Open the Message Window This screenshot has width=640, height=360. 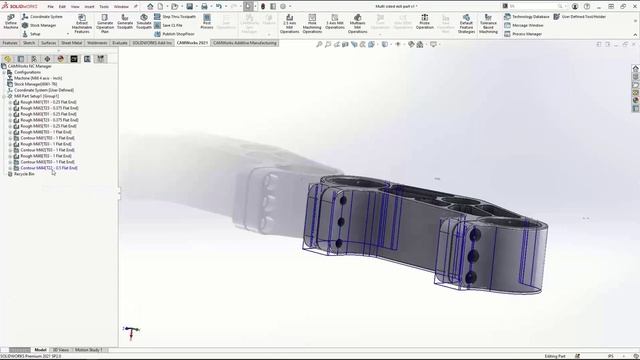(524, 25)
